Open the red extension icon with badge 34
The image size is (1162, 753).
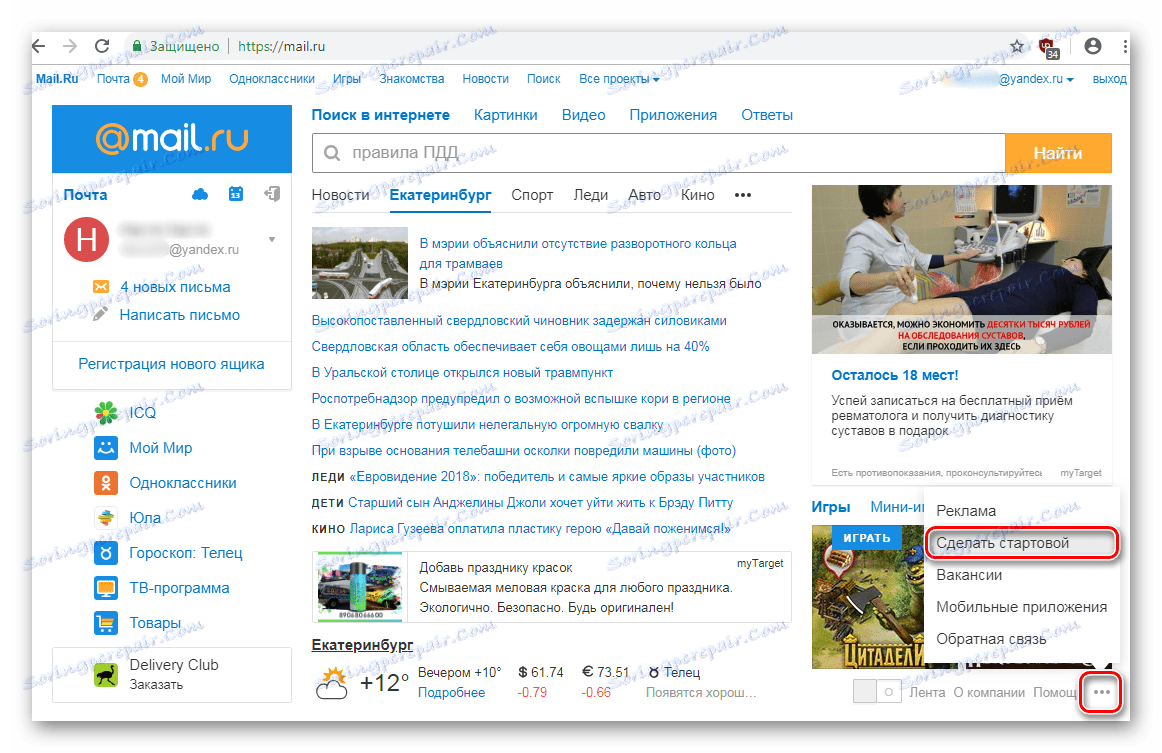click(x=1049, y=48)
